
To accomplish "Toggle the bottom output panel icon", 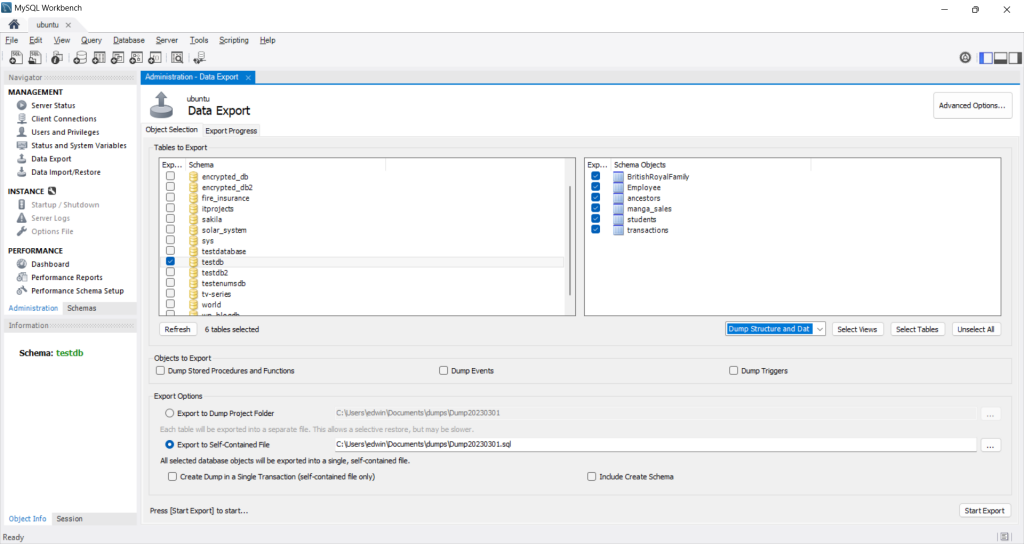I will pos(1000,58).
